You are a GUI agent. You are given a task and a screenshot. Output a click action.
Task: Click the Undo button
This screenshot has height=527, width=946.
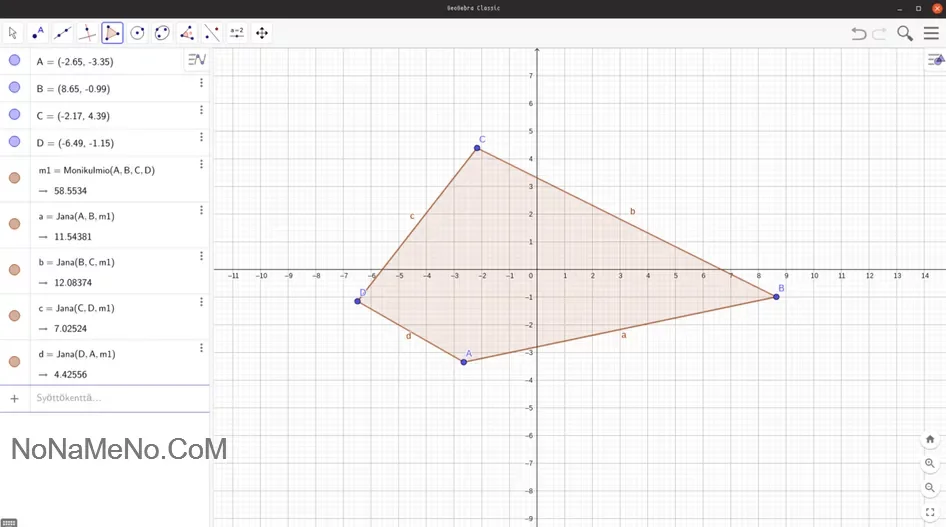tap(858, 33)
